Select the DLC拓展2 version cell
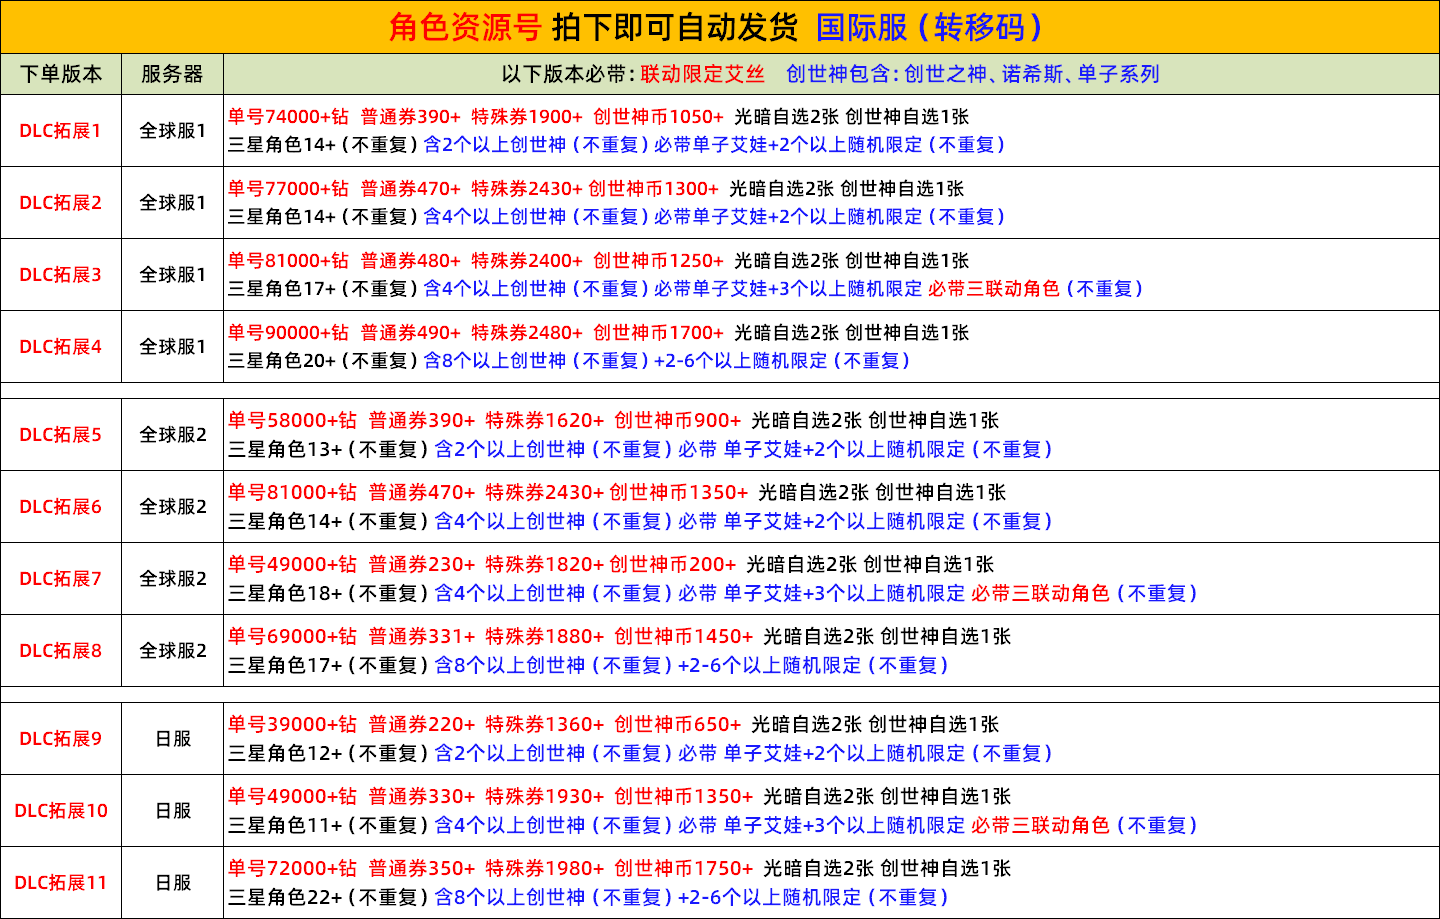The height and width of the screenshot is (919, 1440). pyautogui.click(x=61, y=203)
